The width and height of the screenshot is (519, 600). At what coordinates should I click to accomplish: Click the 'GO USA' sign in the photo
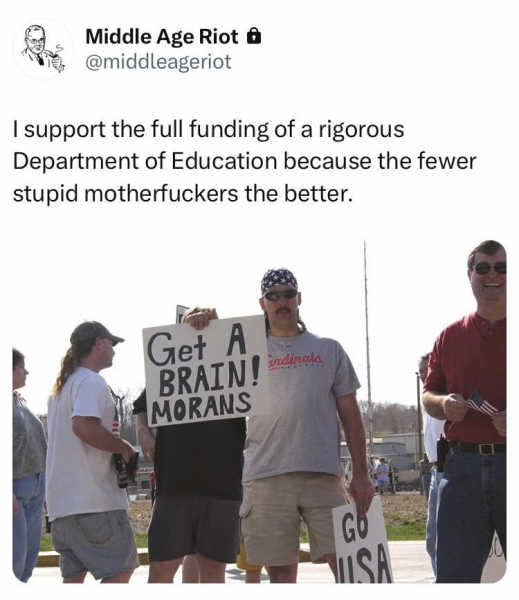[x=361, y=542]
